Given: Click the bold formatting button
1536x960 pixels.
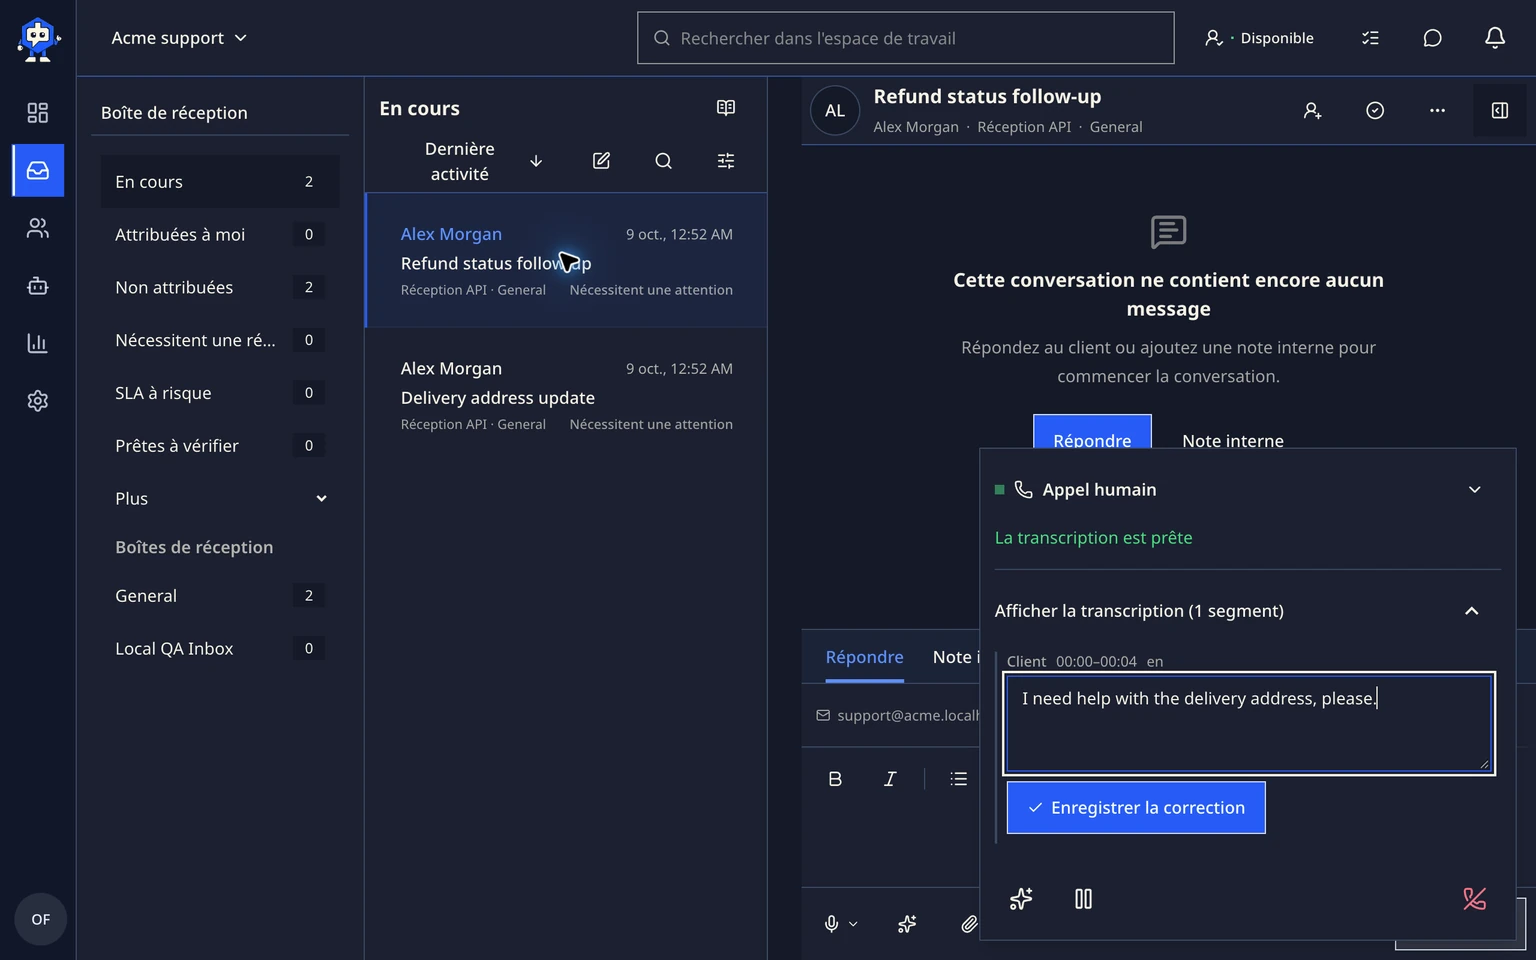Looking at the screenshot, I should click(x=835, y=779).
